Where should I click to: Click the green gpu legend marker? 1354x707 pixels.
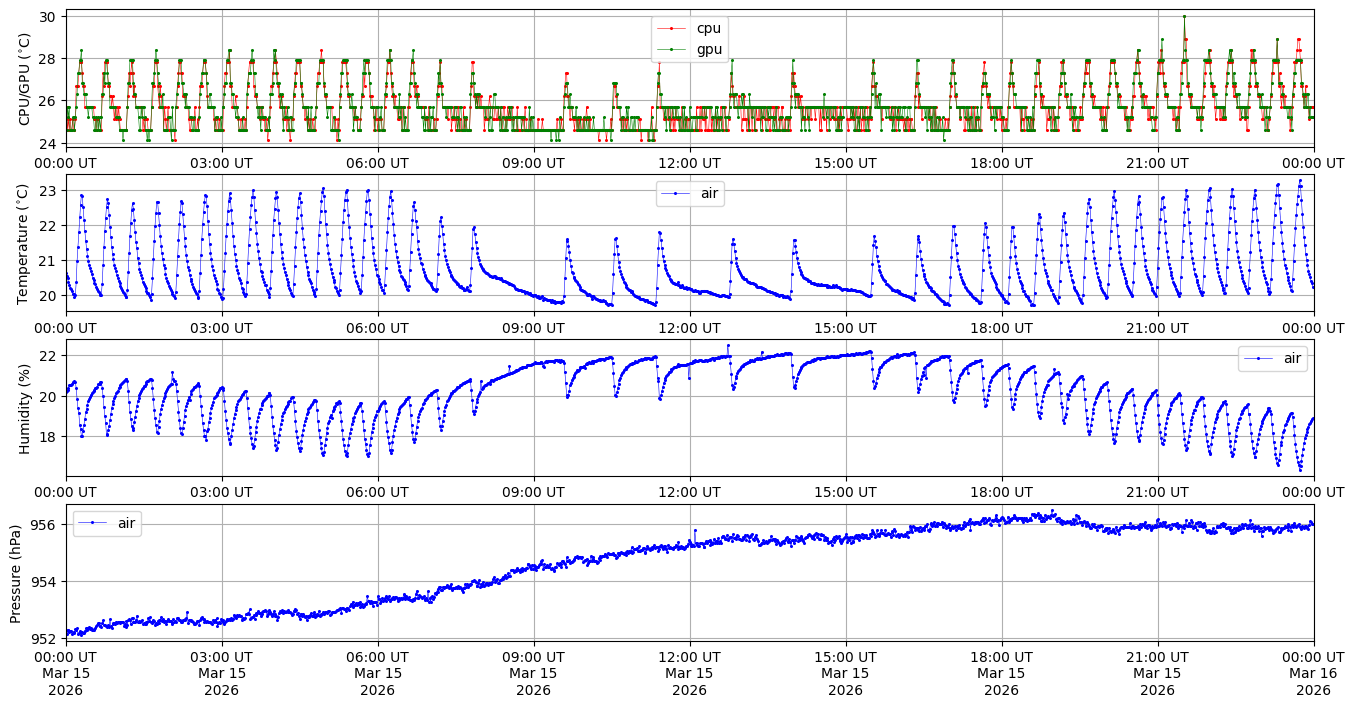point(673,48)
